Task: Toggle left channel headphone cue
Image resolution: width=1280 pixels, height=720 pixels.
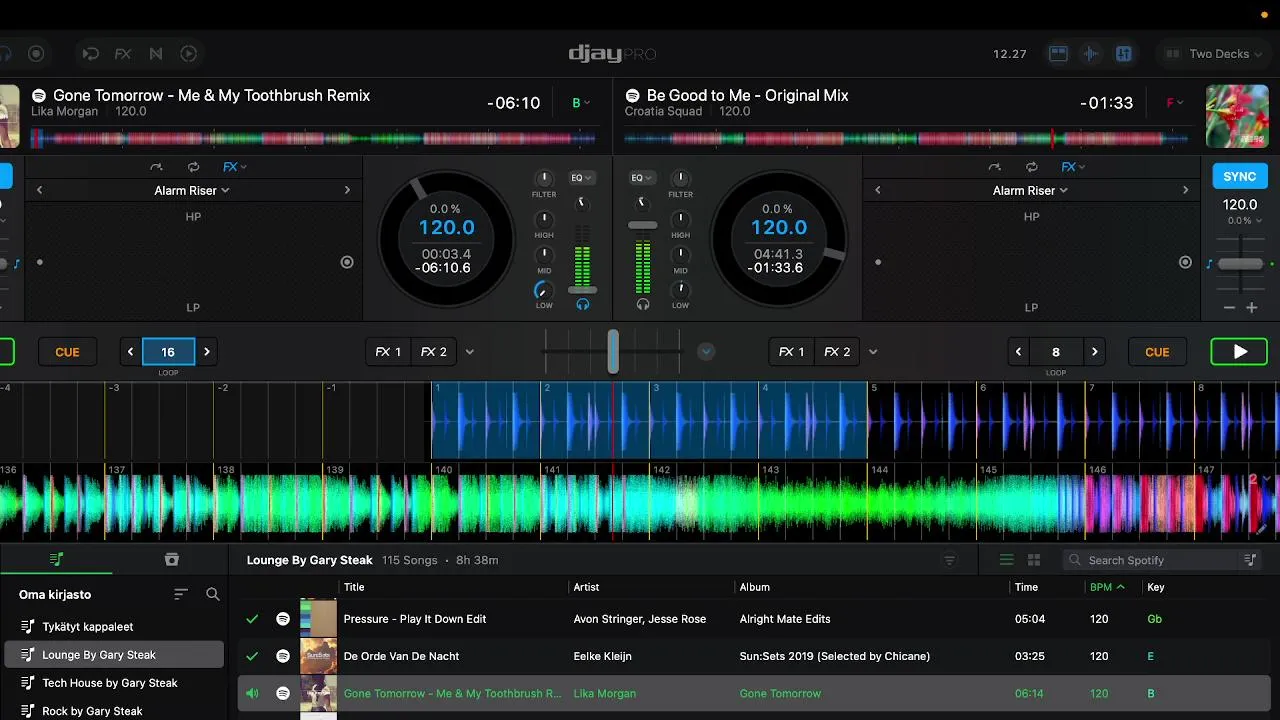Action: pos(583,304)
